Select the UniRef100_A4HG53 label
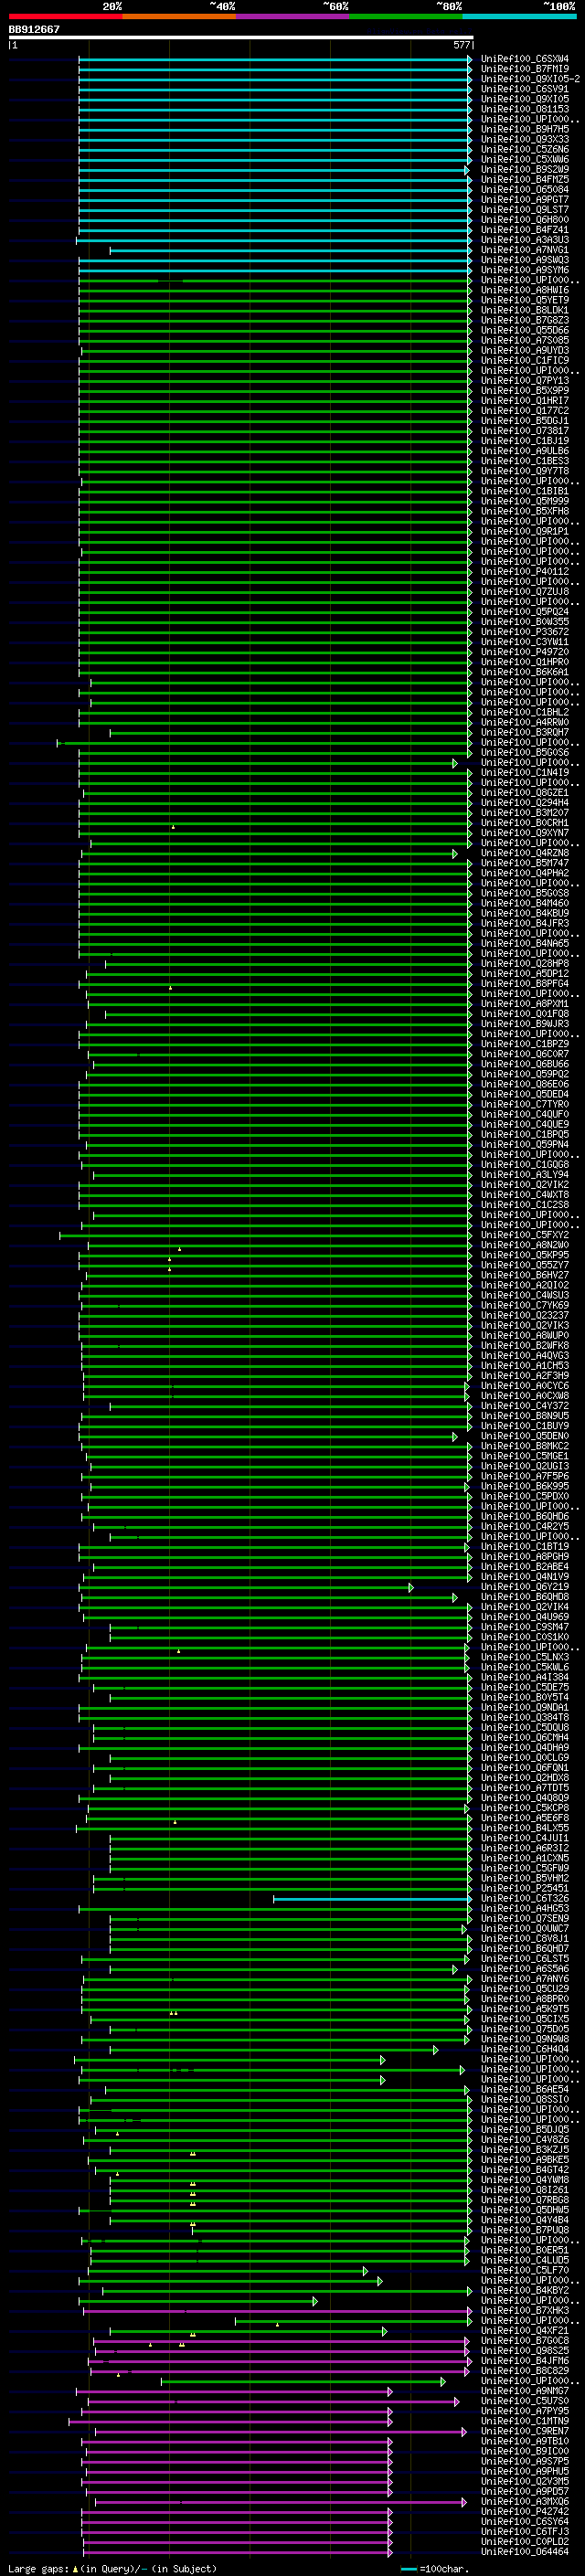 (525, 1908)
